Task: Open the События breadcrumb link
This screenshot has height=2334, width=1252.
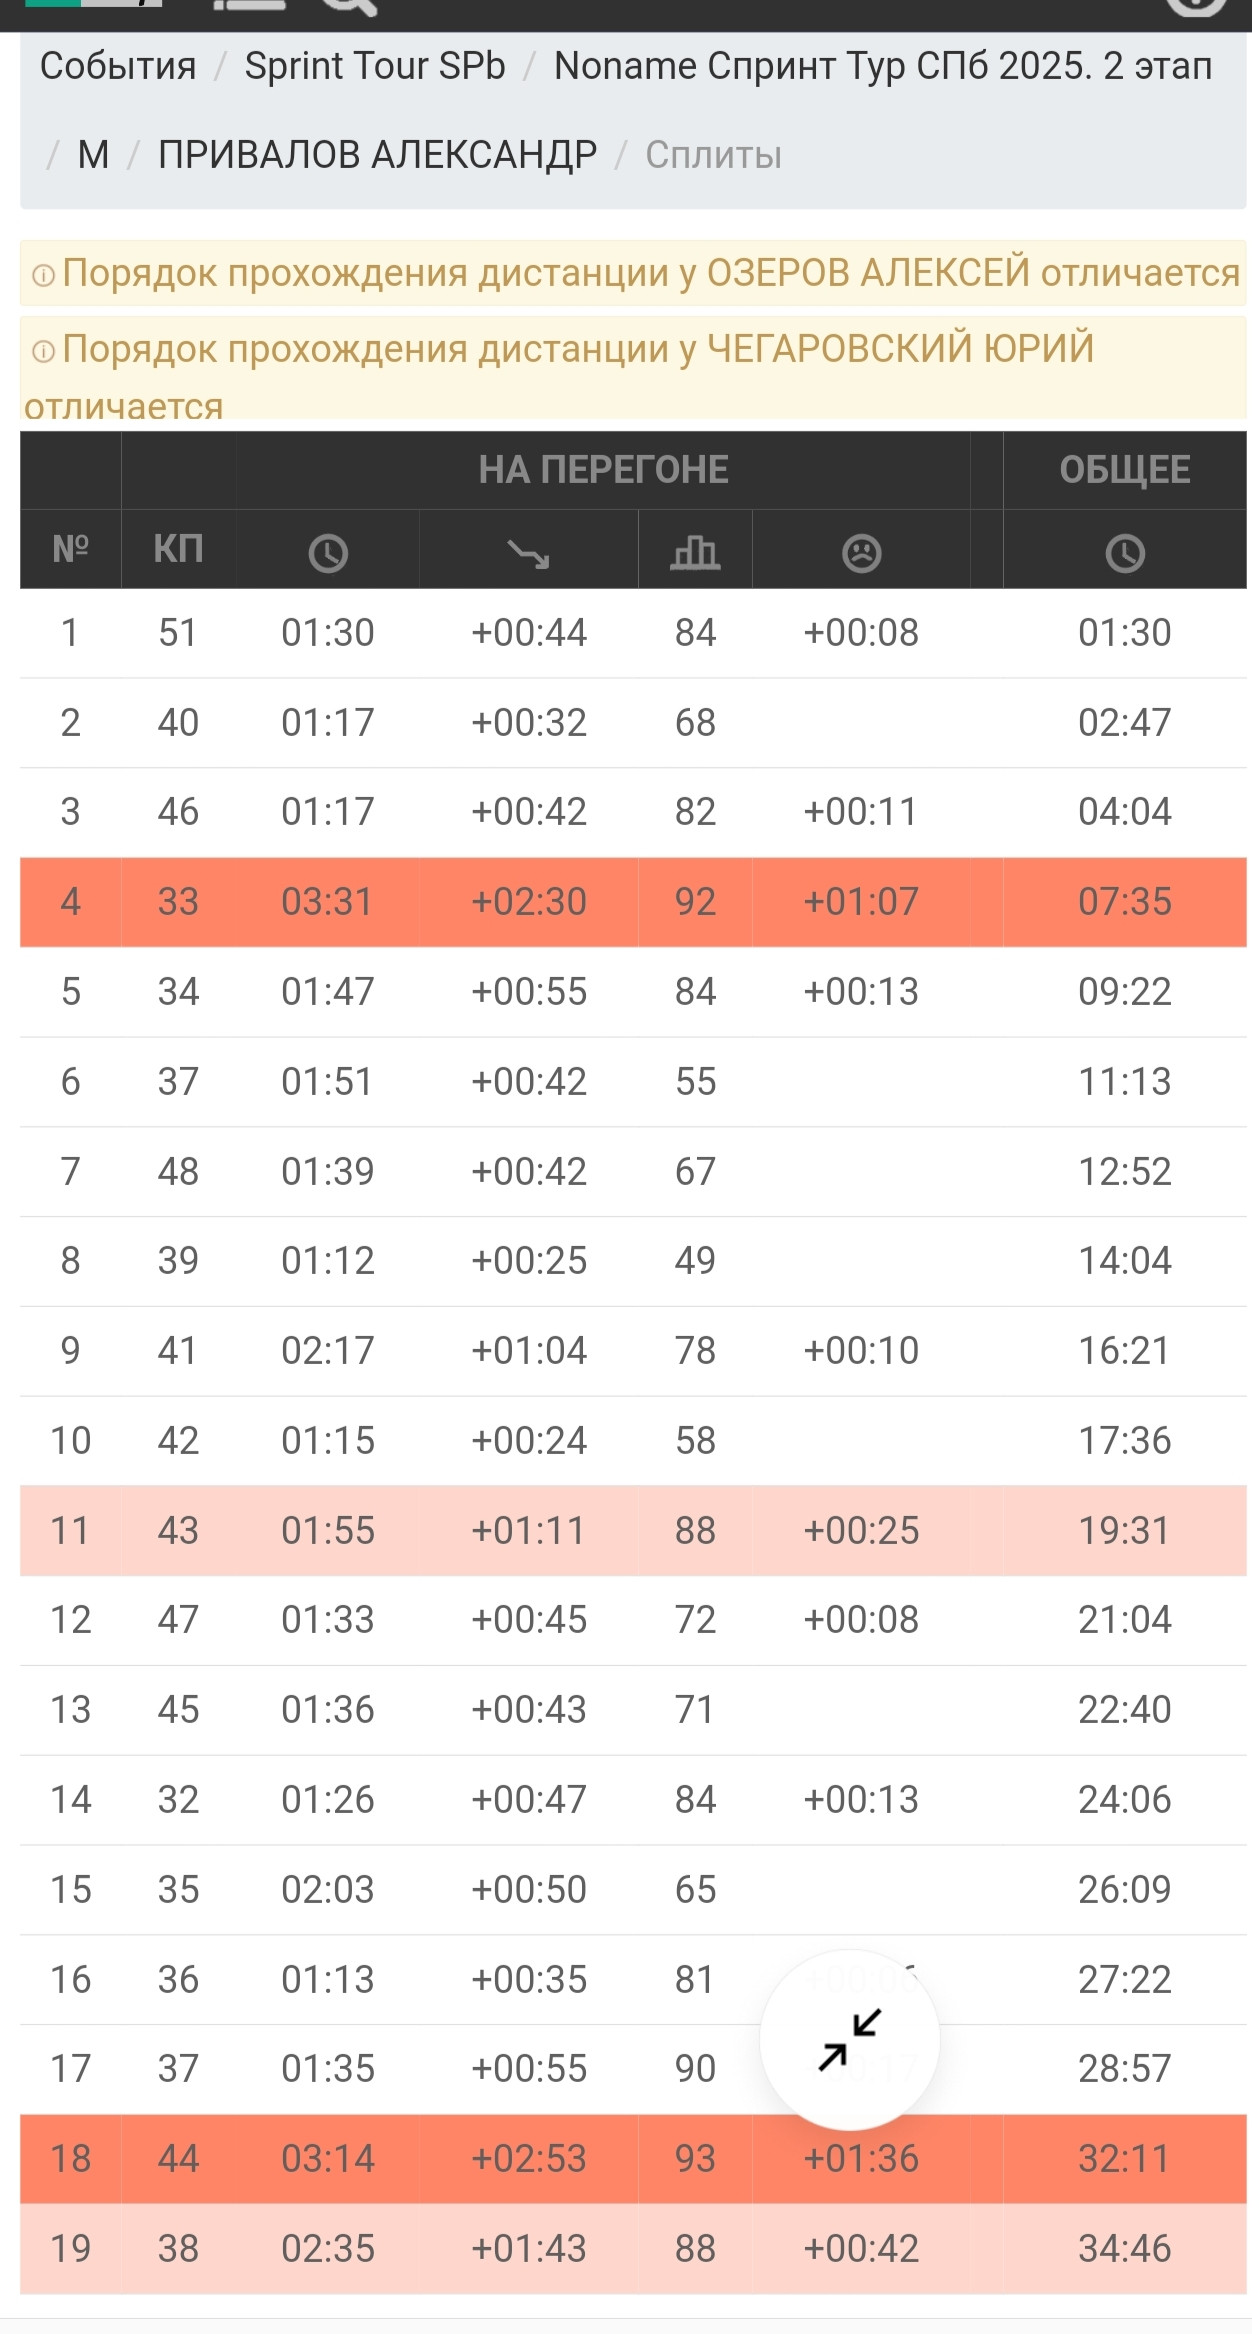Action: click(118, 66)
